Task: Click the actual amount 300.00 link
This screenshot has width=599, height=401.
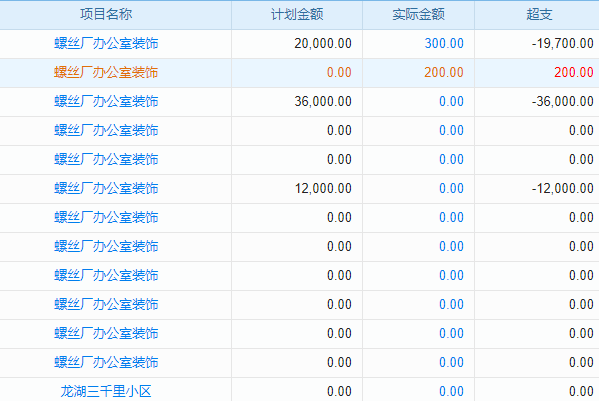Action: click(x=444, y=44)
